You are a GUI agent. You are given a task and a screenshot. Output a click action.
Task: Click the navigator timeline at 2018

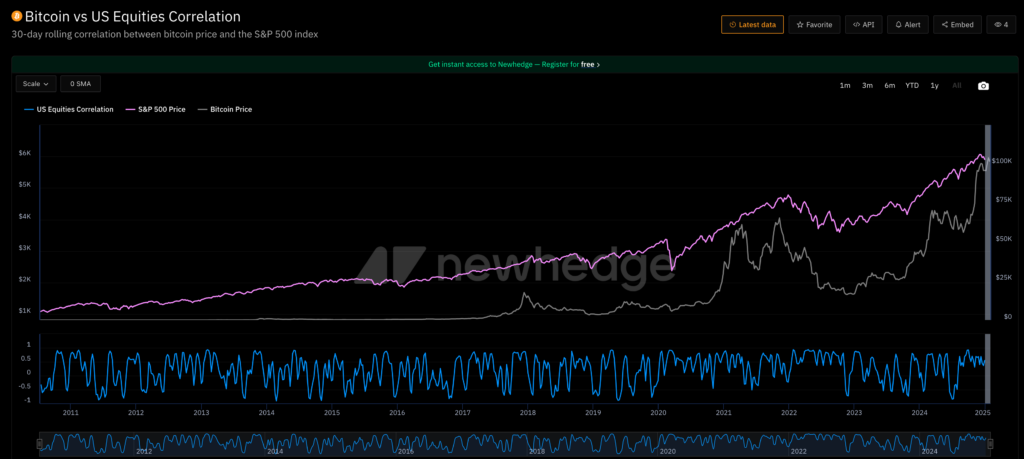[537, 451]
